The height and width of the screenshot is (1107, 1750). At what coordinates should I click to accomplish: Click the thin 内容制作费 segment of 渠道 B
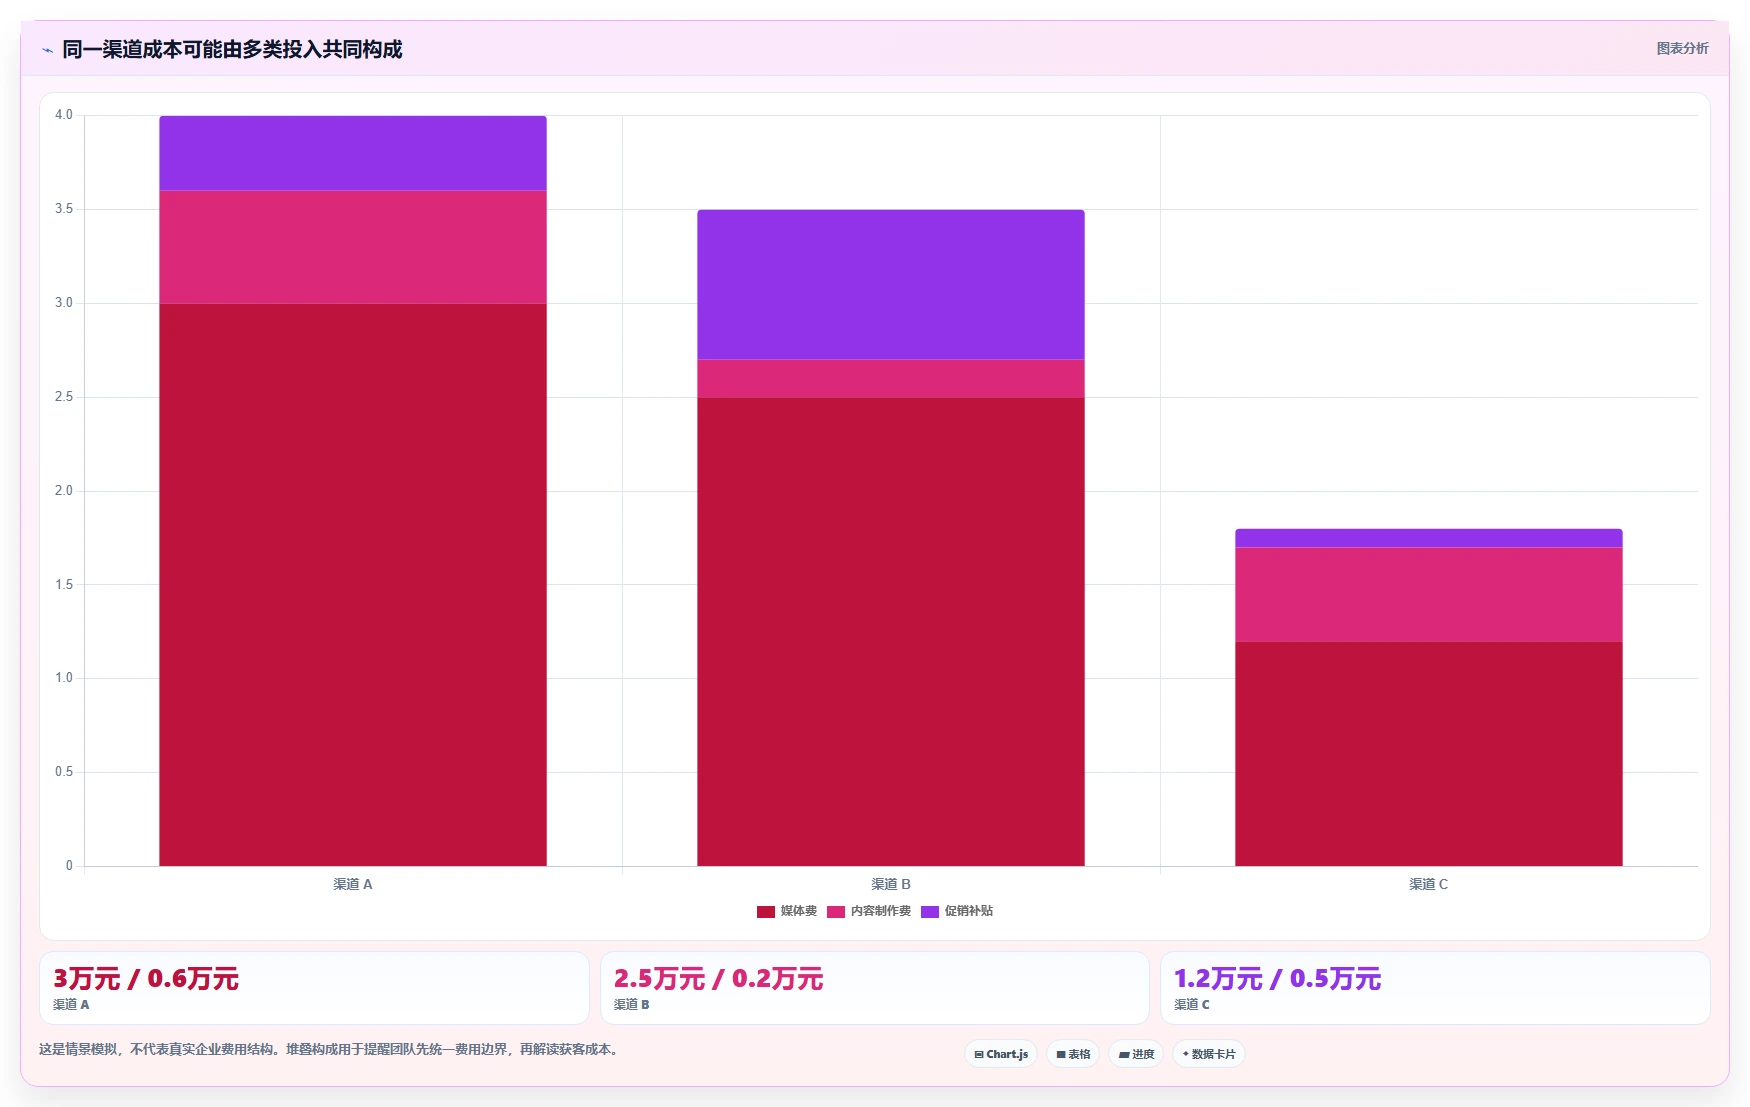point(891,379)
